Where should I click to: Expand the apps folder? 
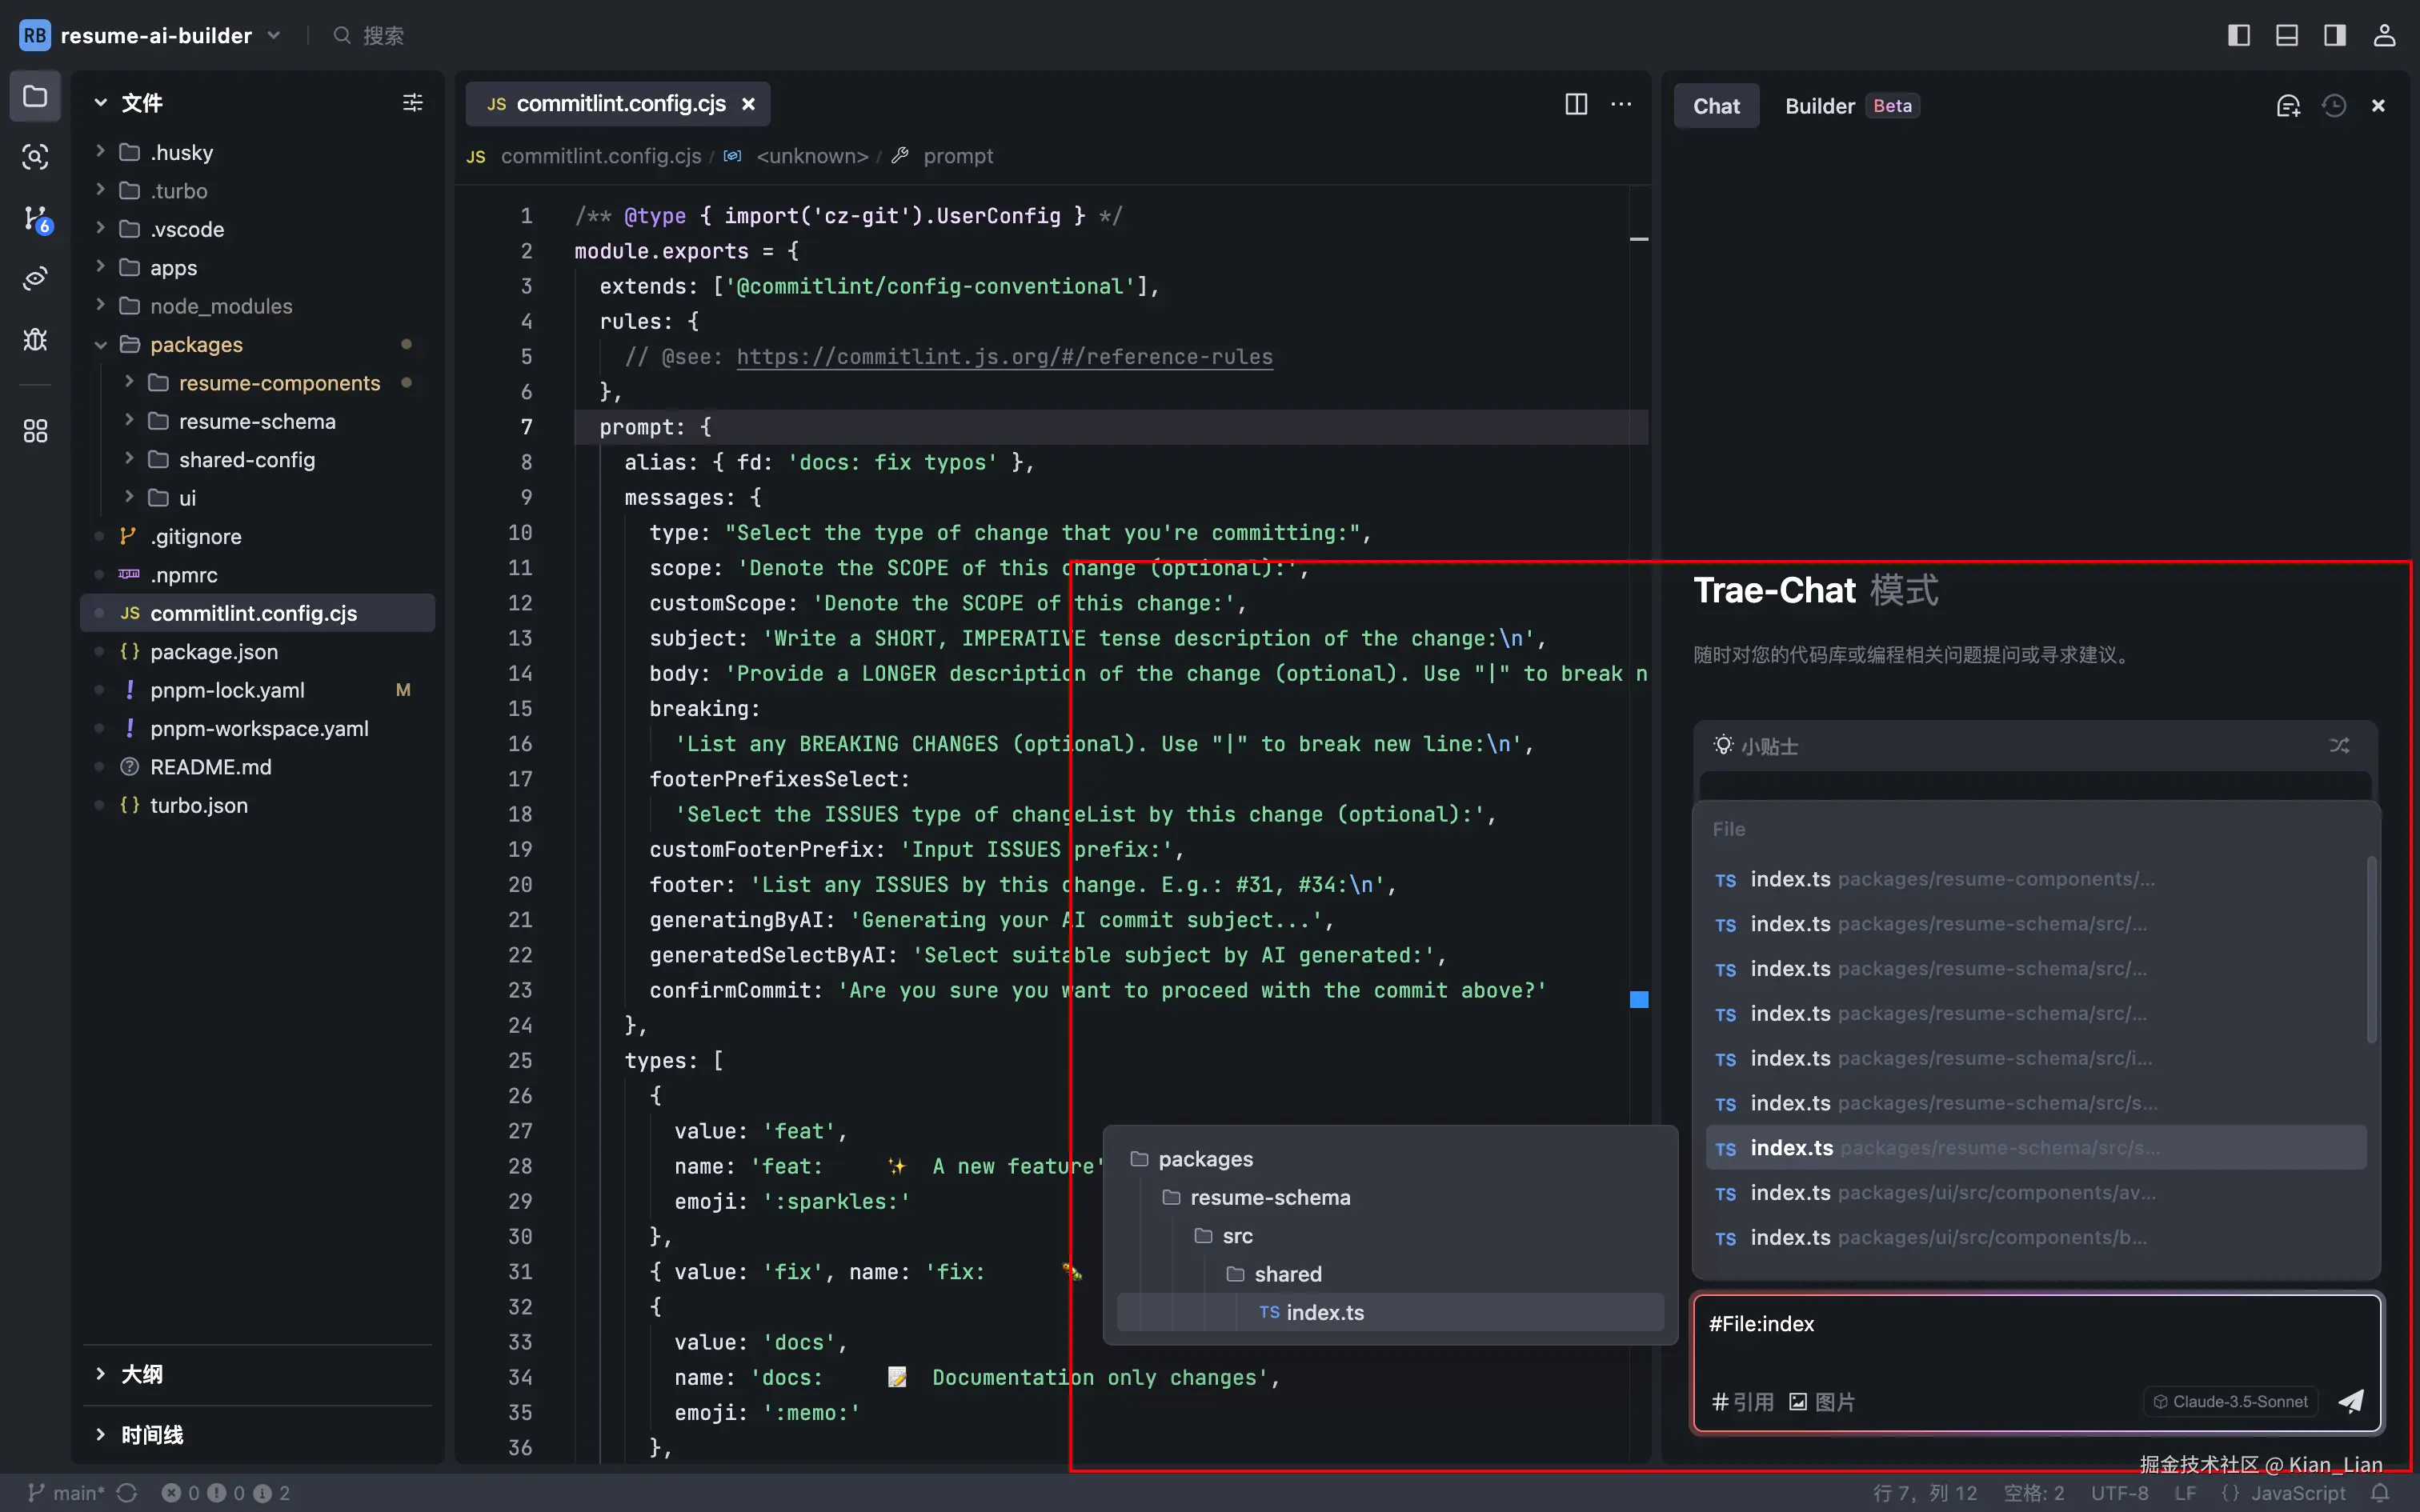click(174, 268)
